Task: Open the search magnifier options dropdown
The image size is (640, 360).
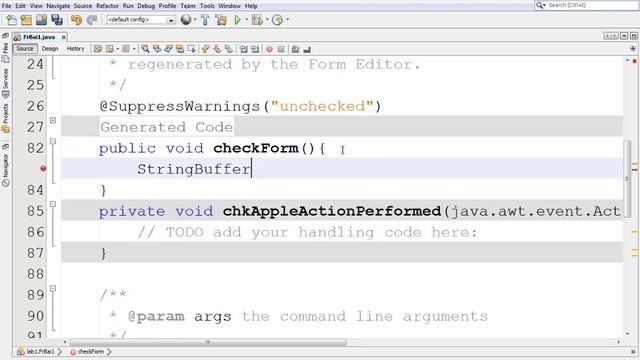Action: 541,5
